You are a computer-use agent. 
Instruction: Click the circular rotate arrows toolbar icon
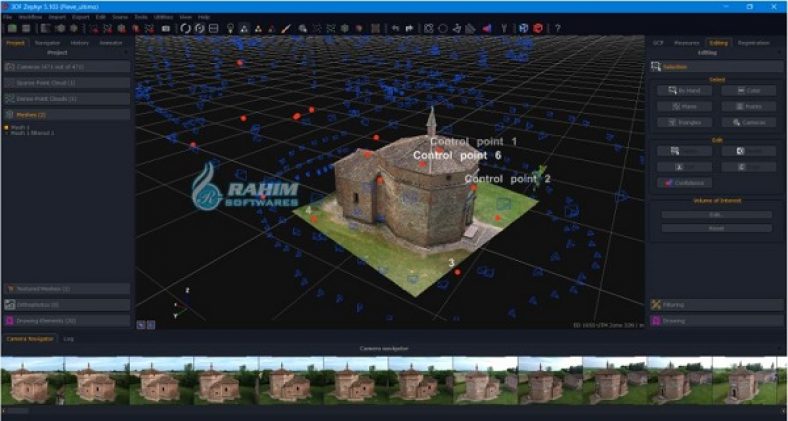pyautogui.click(x=185, y=28)
